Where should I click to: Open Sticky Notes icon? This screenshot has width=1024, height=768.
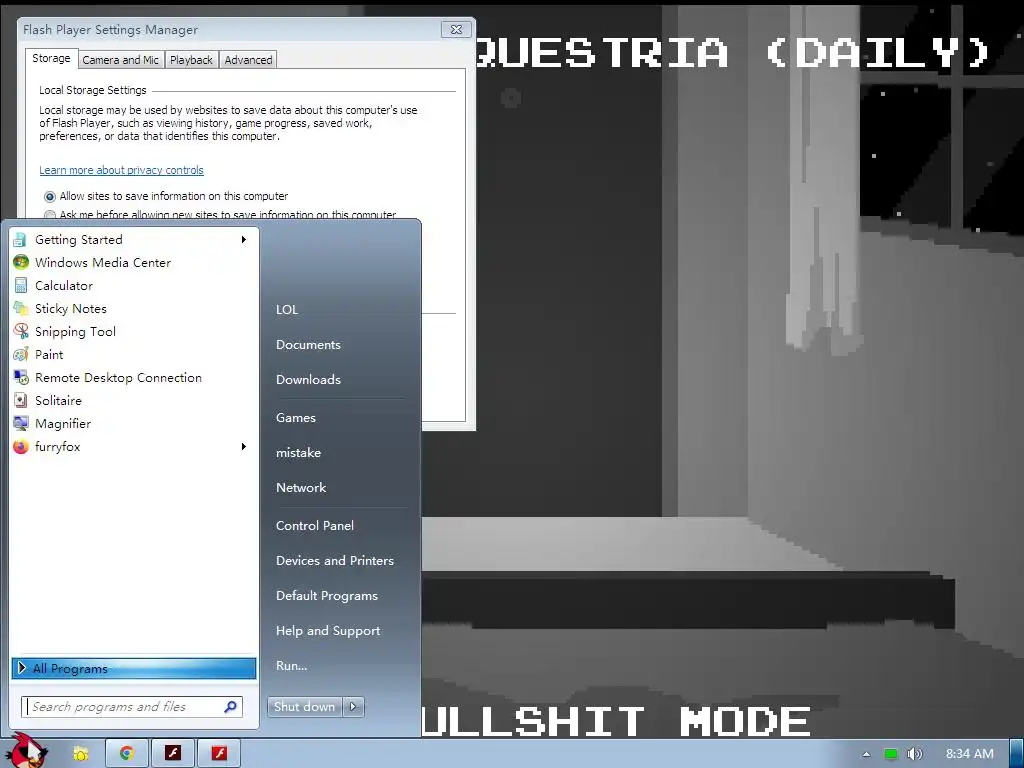click(x=20, y=308)
